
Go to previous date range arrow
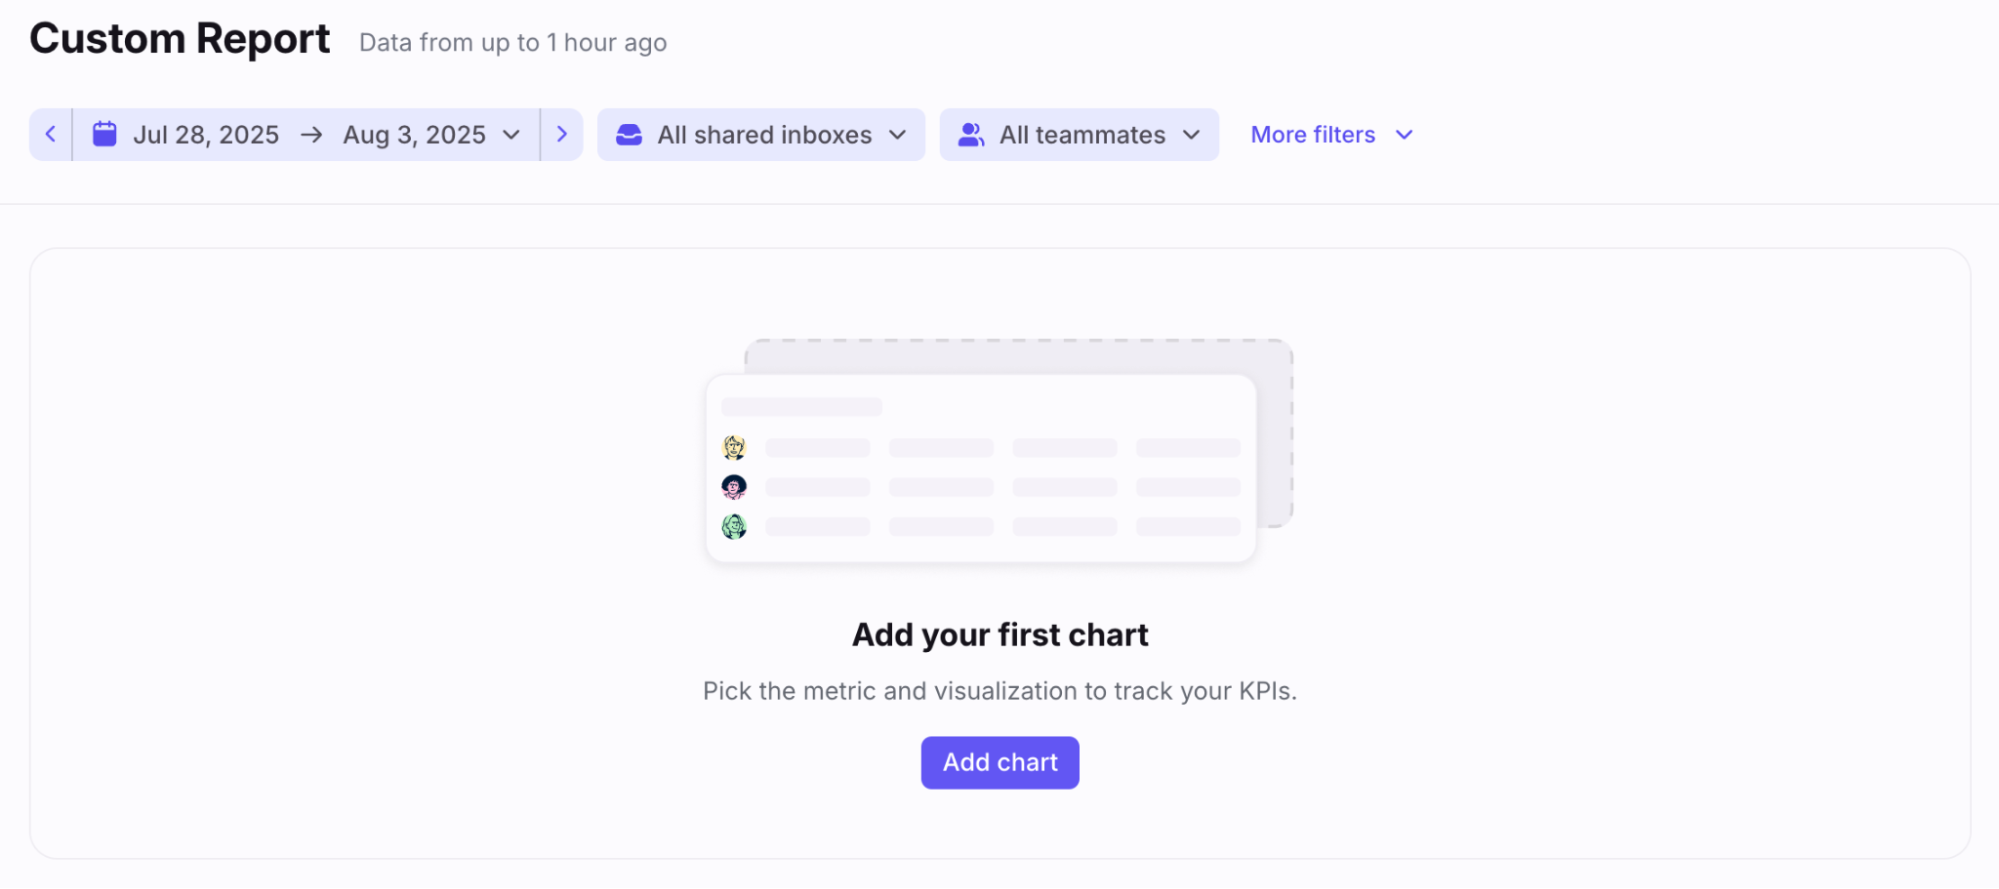pyautogui.click(x=50, y=135)
